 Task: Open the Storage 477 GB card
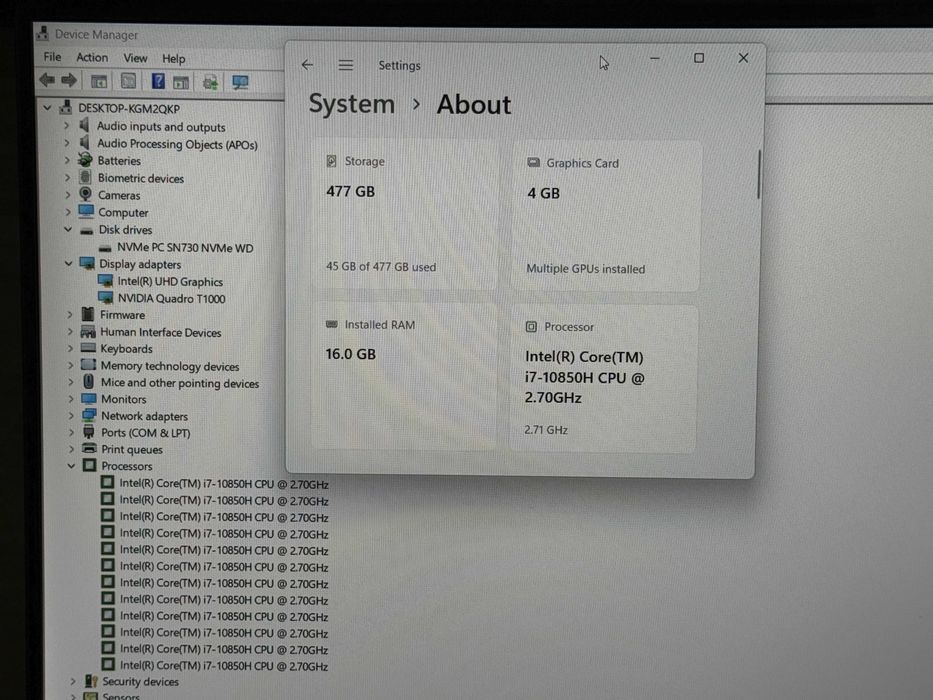[405, 215]
